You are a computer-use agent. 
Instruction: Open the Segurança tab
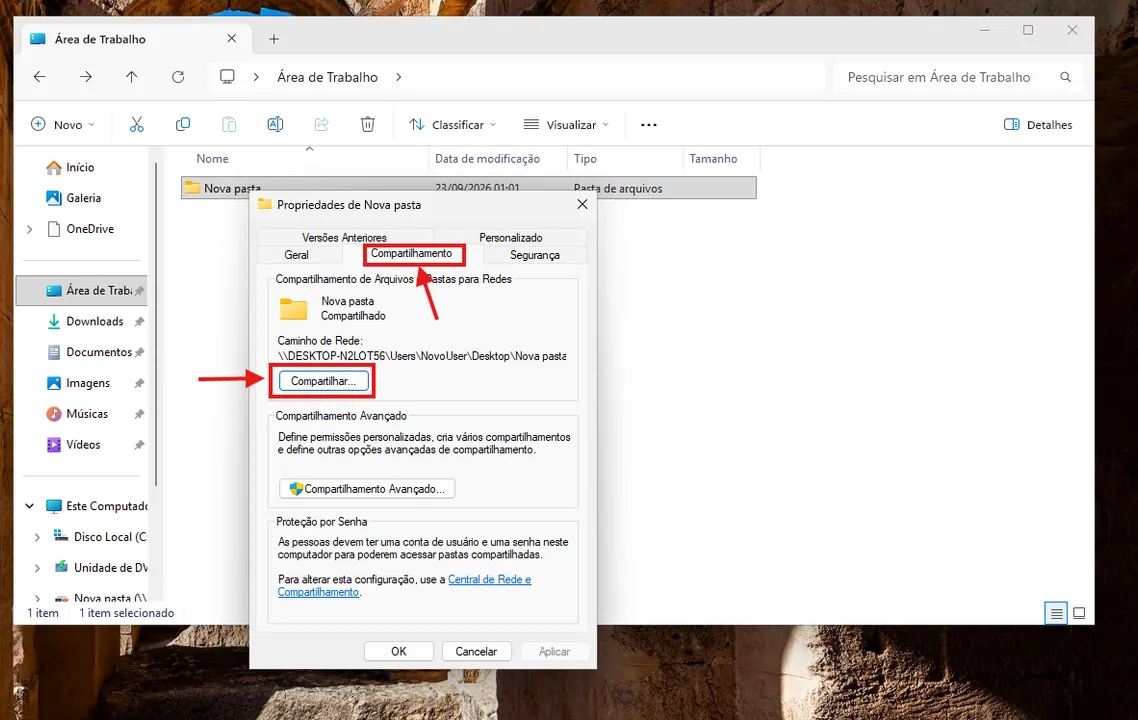(x=534, y=255)
